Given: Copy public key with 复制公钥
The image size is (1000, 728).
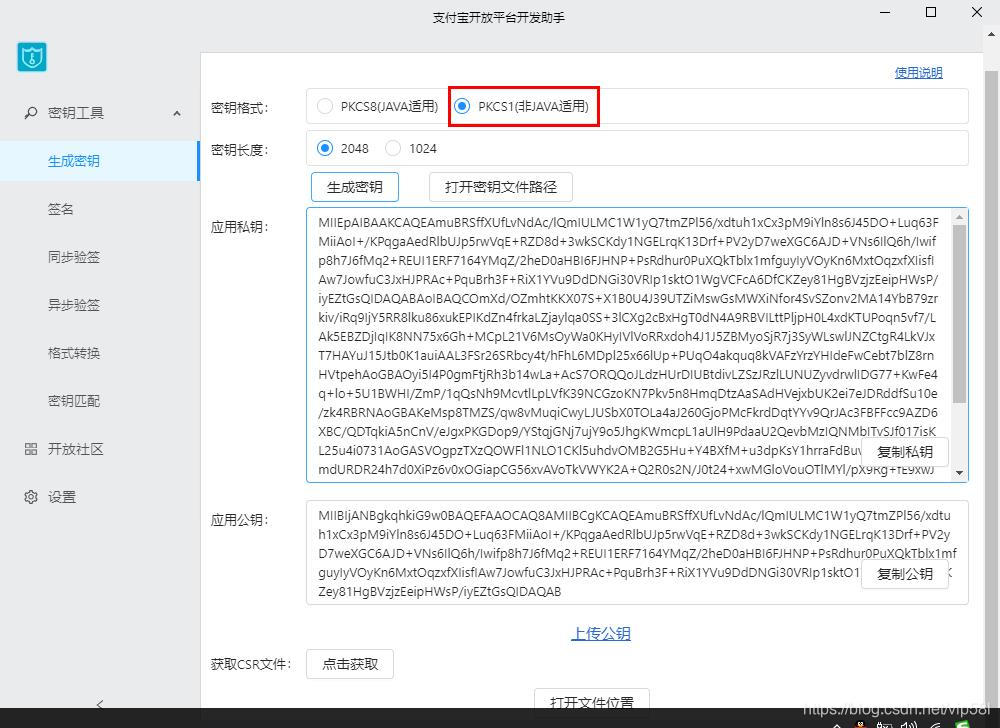Looking at the screenshot, I should click(904, 574).
